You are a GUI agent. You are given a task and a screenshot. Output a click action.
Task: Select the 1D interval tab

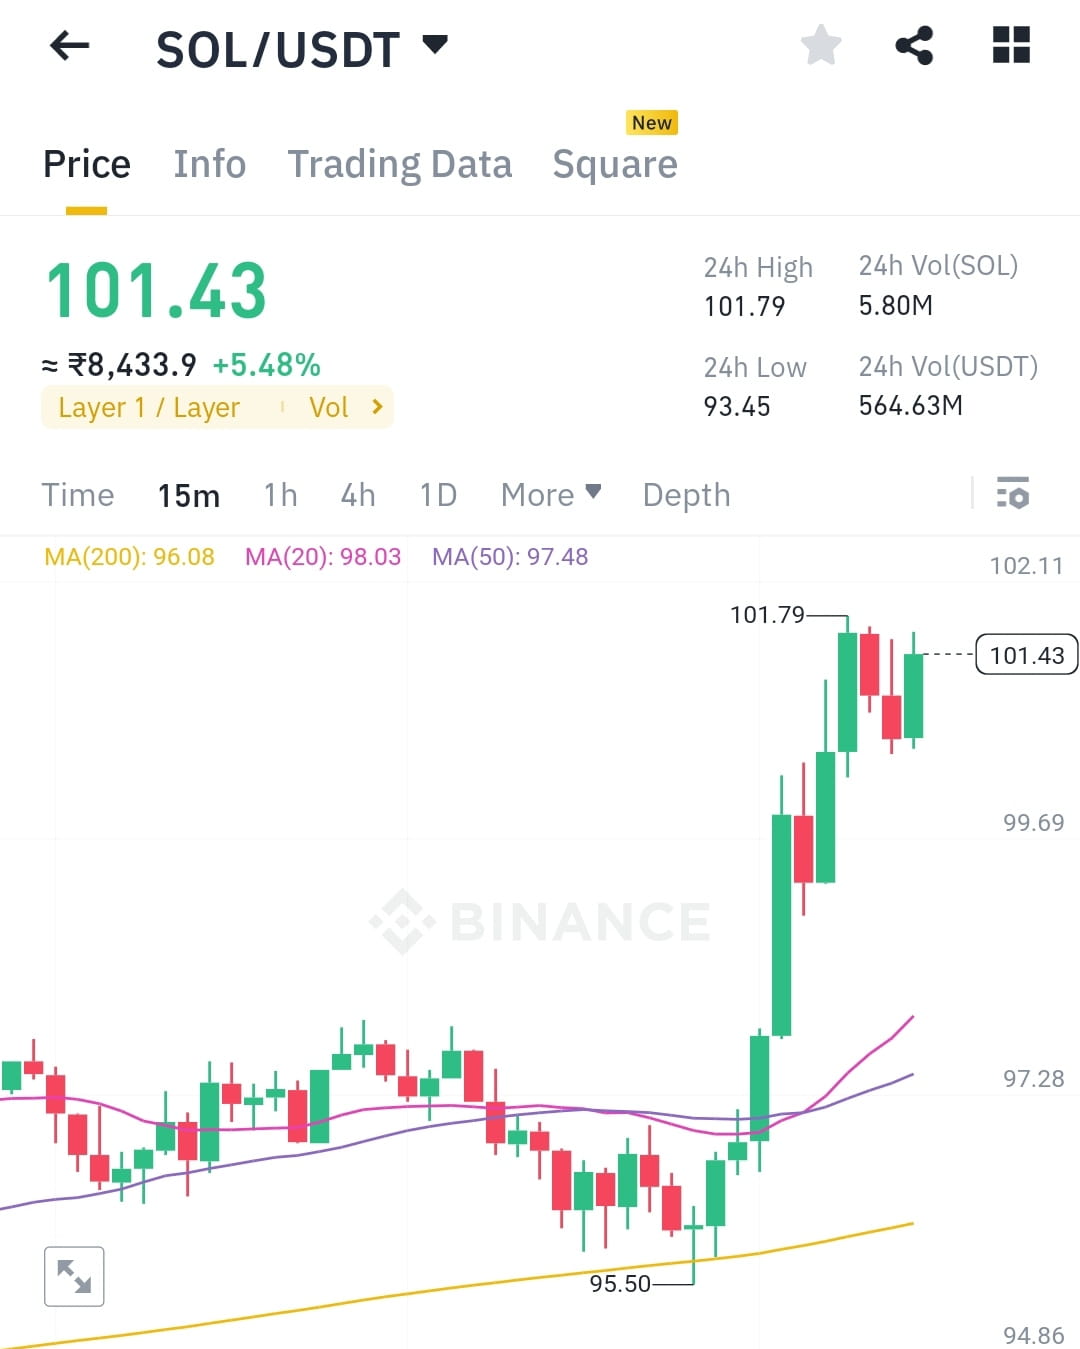point(436,494)
